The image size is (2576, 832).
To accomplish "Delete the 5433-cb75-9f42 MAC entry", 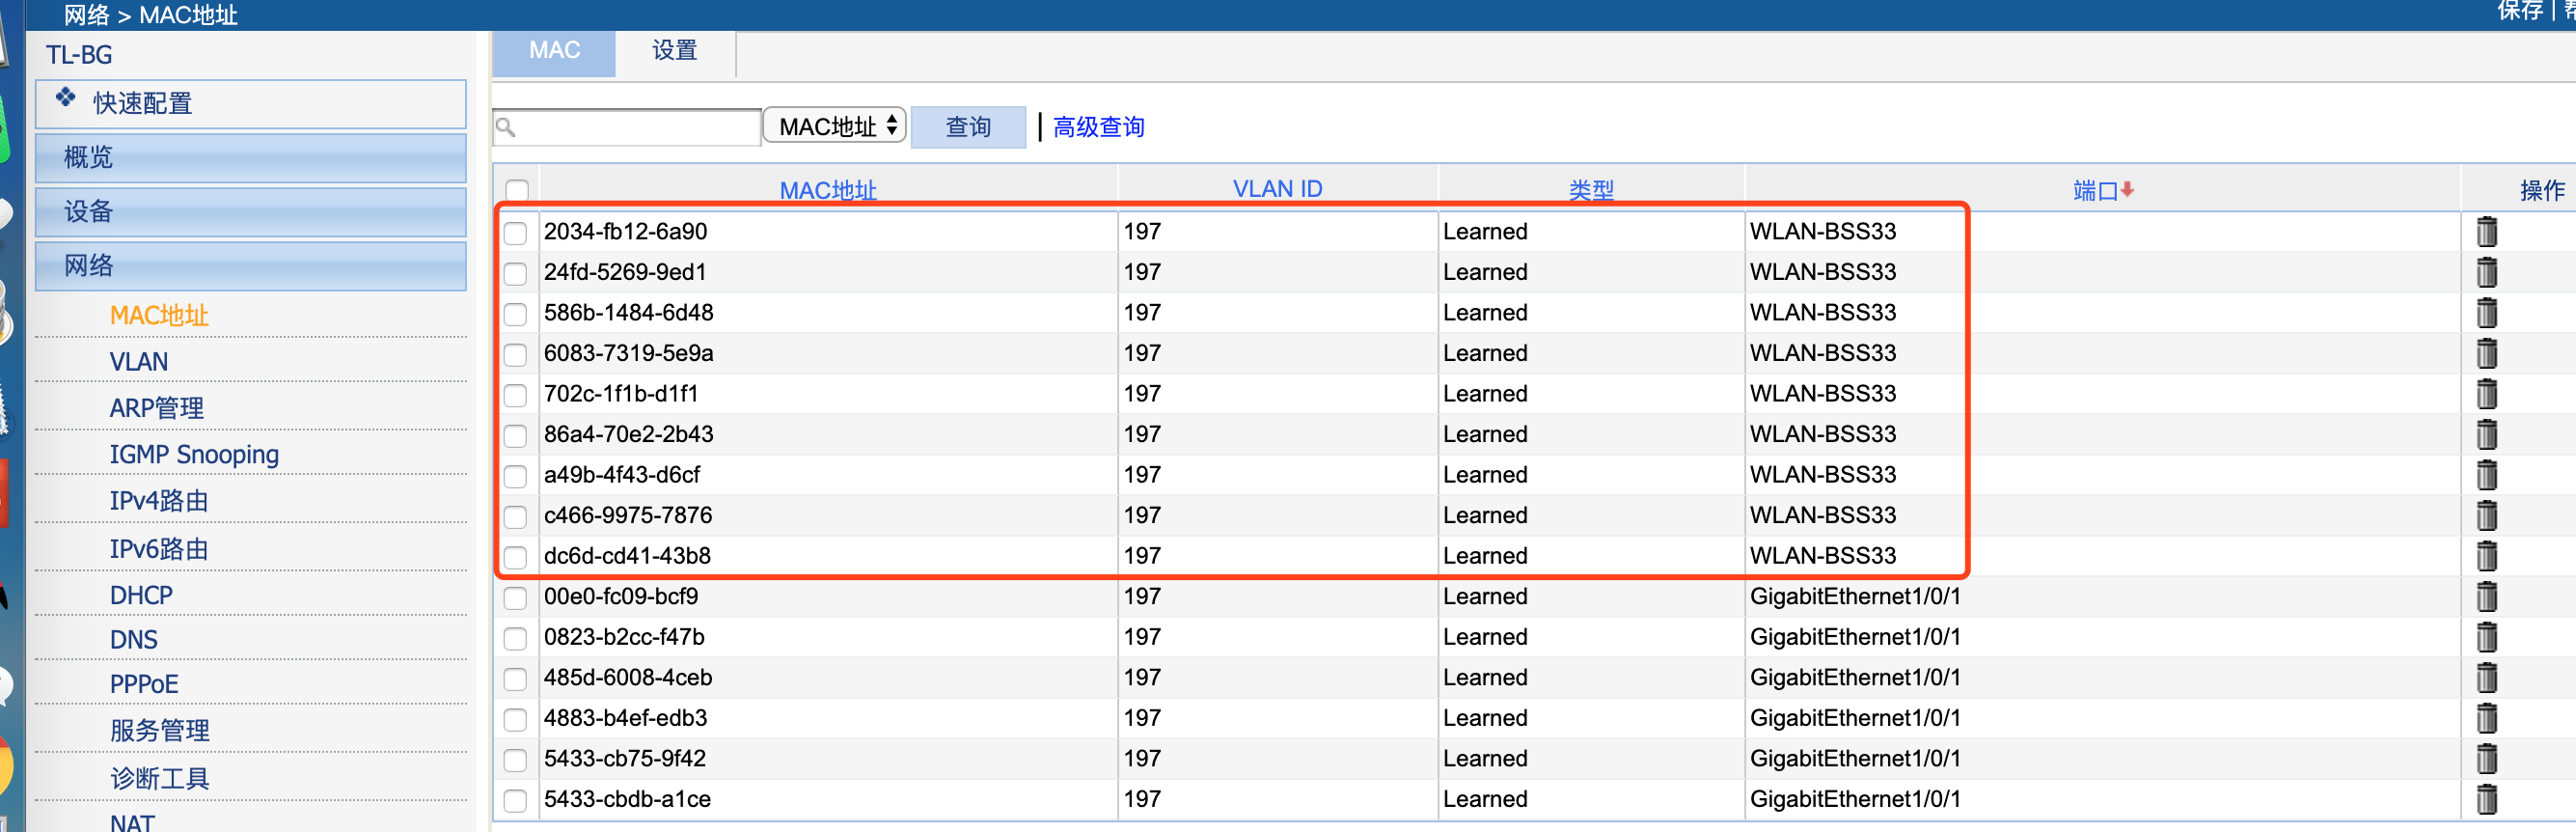I will point(2486,759).
